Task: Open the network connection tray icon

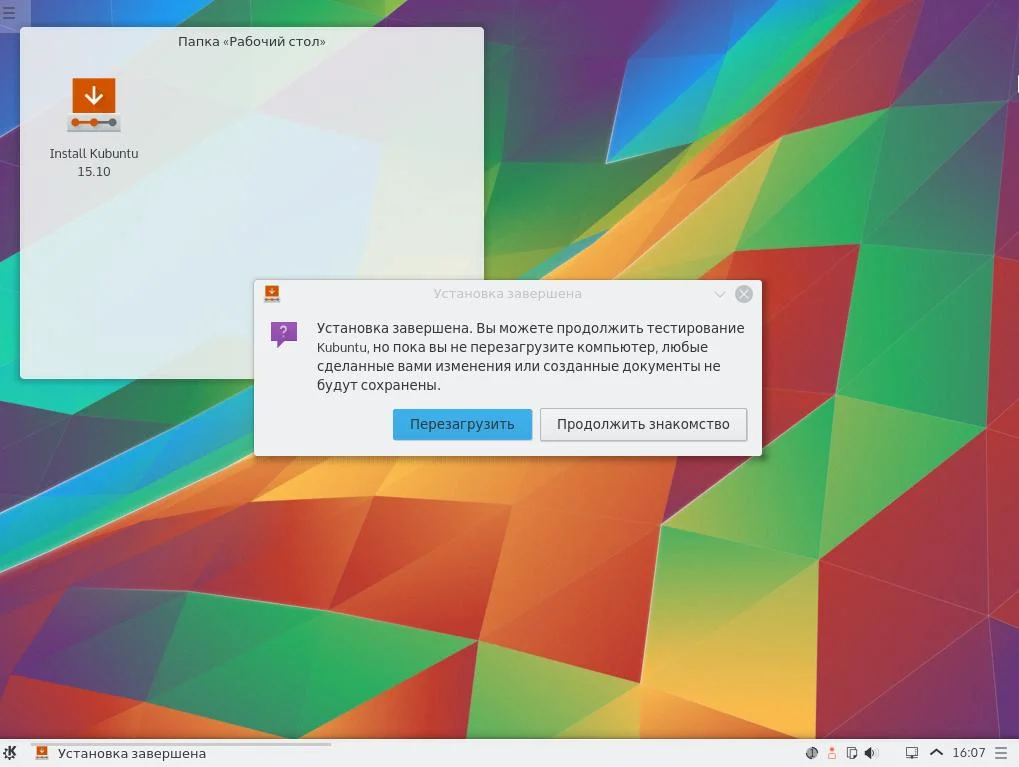Action: [x=912, y=753]
